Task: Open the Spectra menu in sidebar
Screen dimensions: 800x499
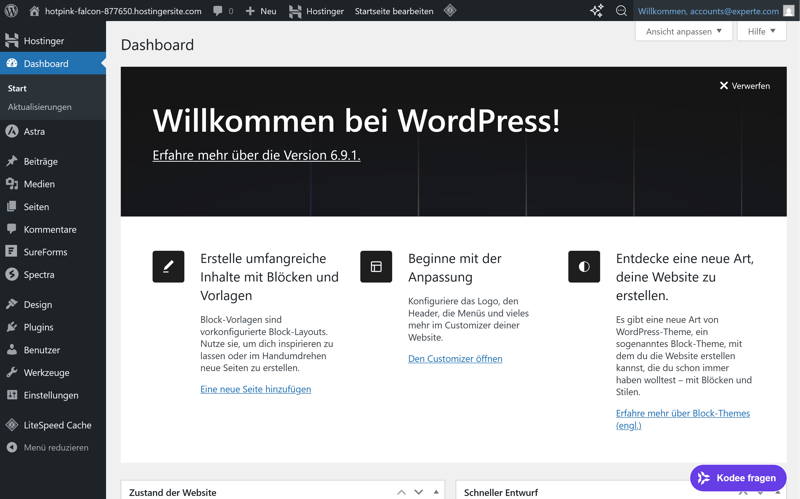Action: (39, 274)
